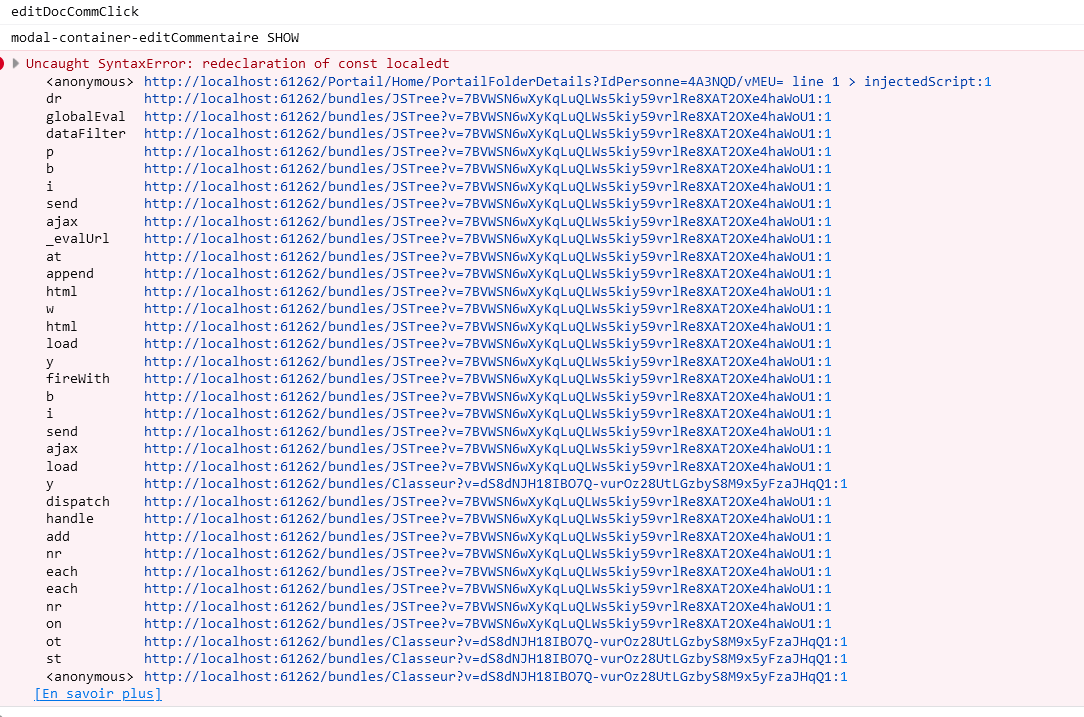Select the editDocCommClick log message

(75, 12)
